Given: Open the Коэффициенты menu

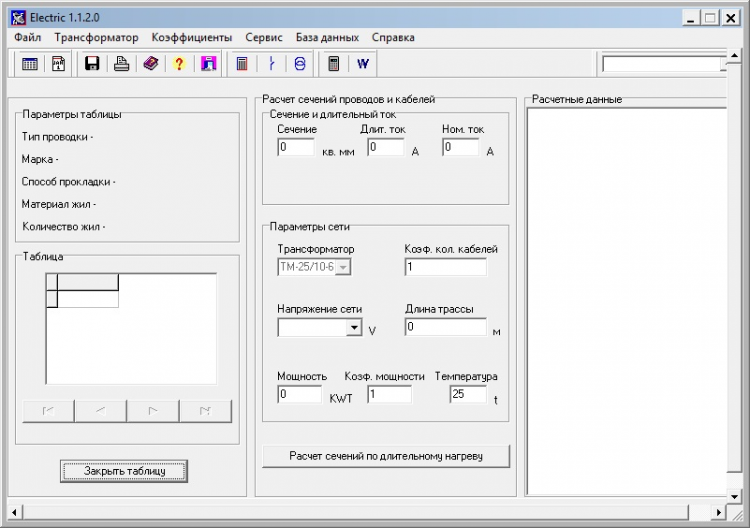Looking at the screenshot, I should [192, 37].
